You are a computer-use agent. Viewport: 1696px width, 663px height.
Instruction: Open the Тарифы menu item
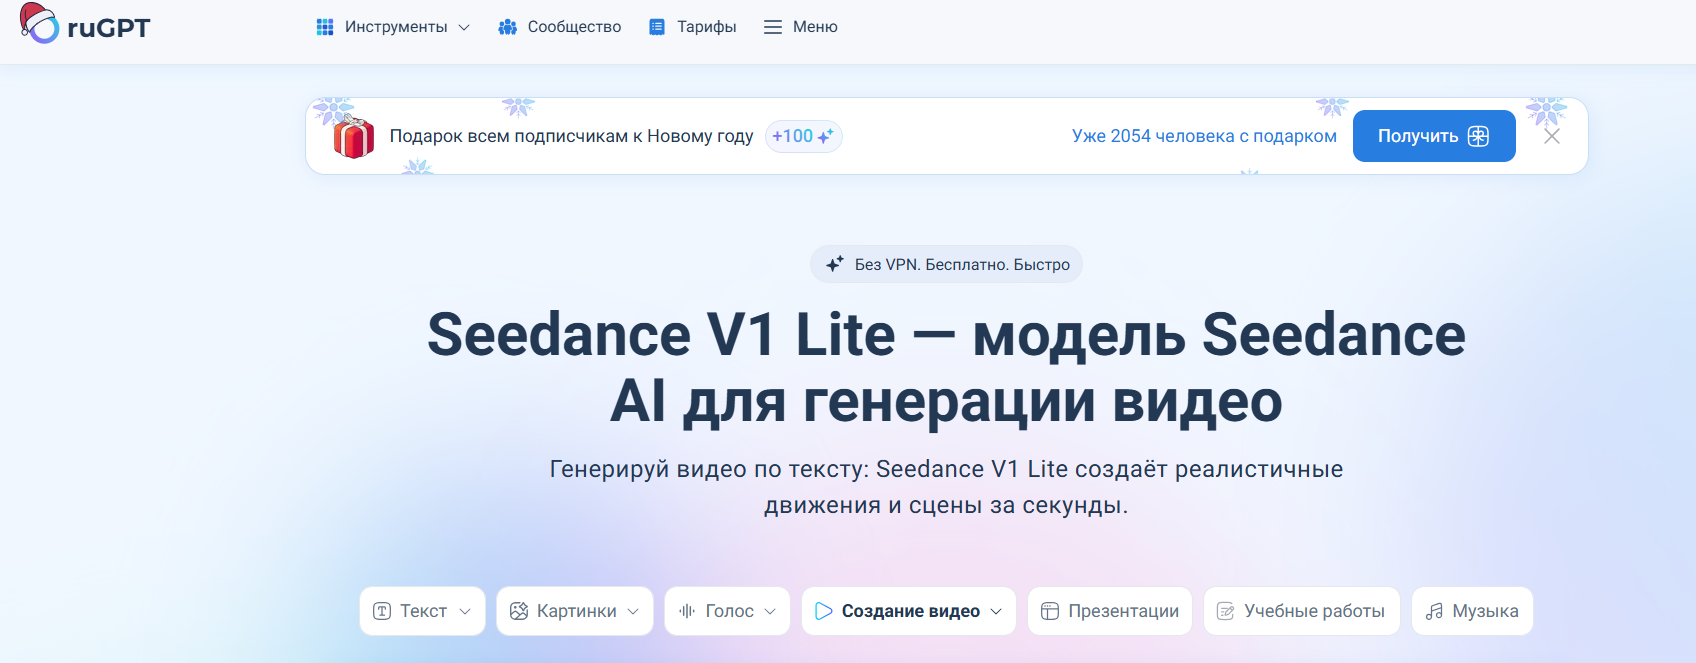pyautogui.click(x=693, y=27)
